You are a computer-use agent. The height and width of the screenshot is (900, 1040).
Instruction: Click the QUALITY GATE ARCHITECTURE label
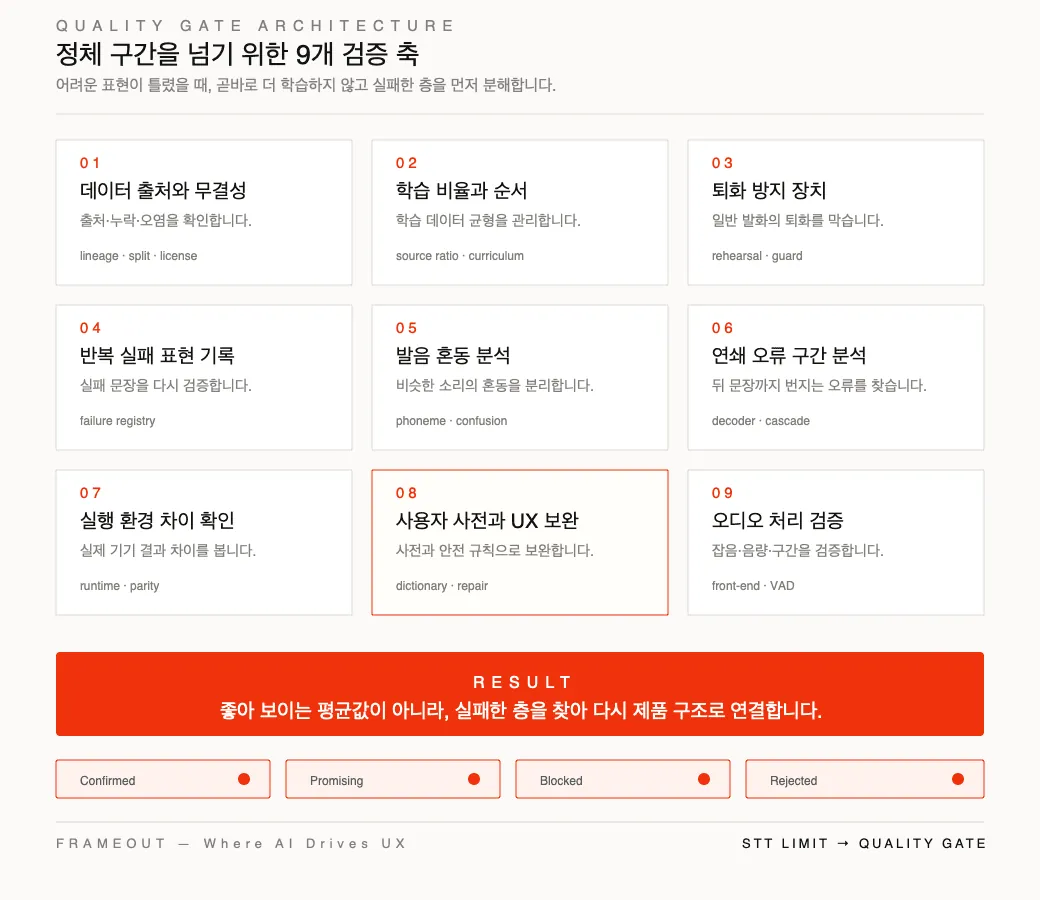(255, 26)
